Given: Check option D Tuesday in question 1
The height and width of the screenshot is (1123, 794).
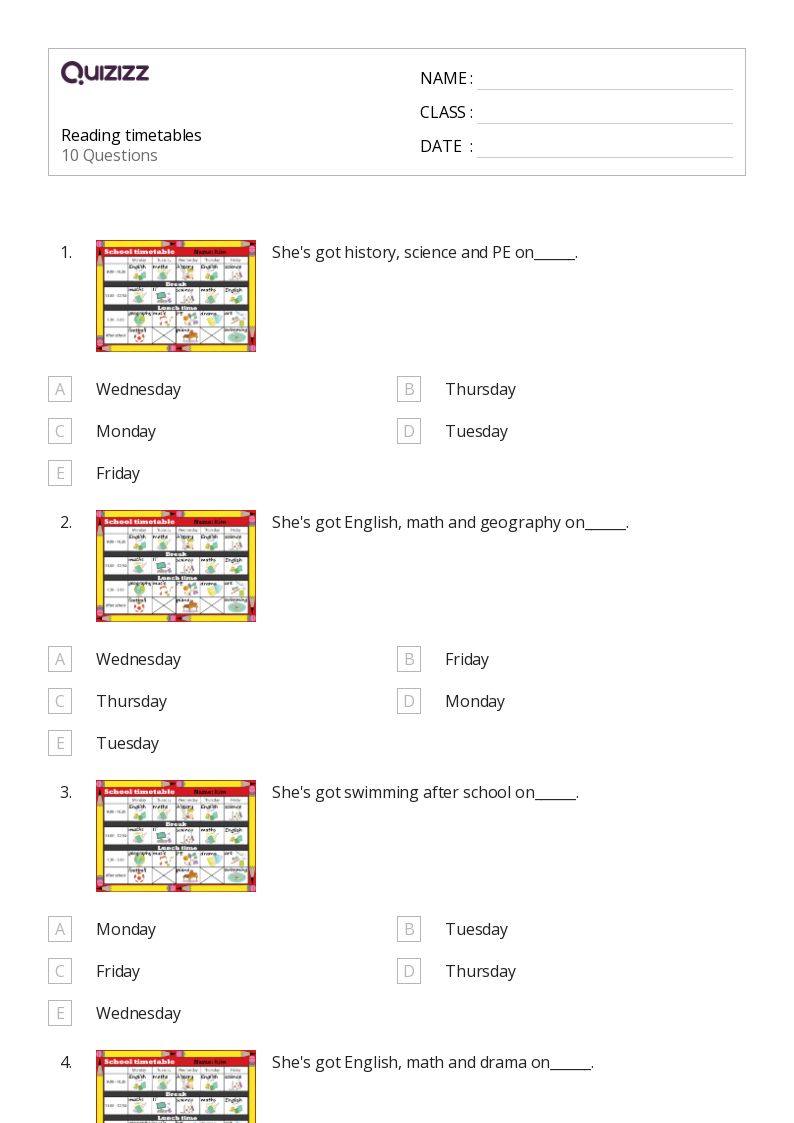Looking at the screenshot, I should [x=408, y=431].
